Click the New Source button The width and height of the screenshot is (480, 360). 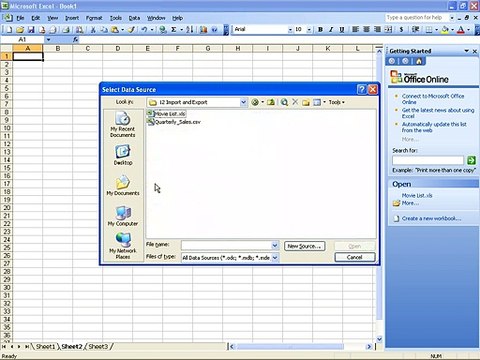click(304, 246)
